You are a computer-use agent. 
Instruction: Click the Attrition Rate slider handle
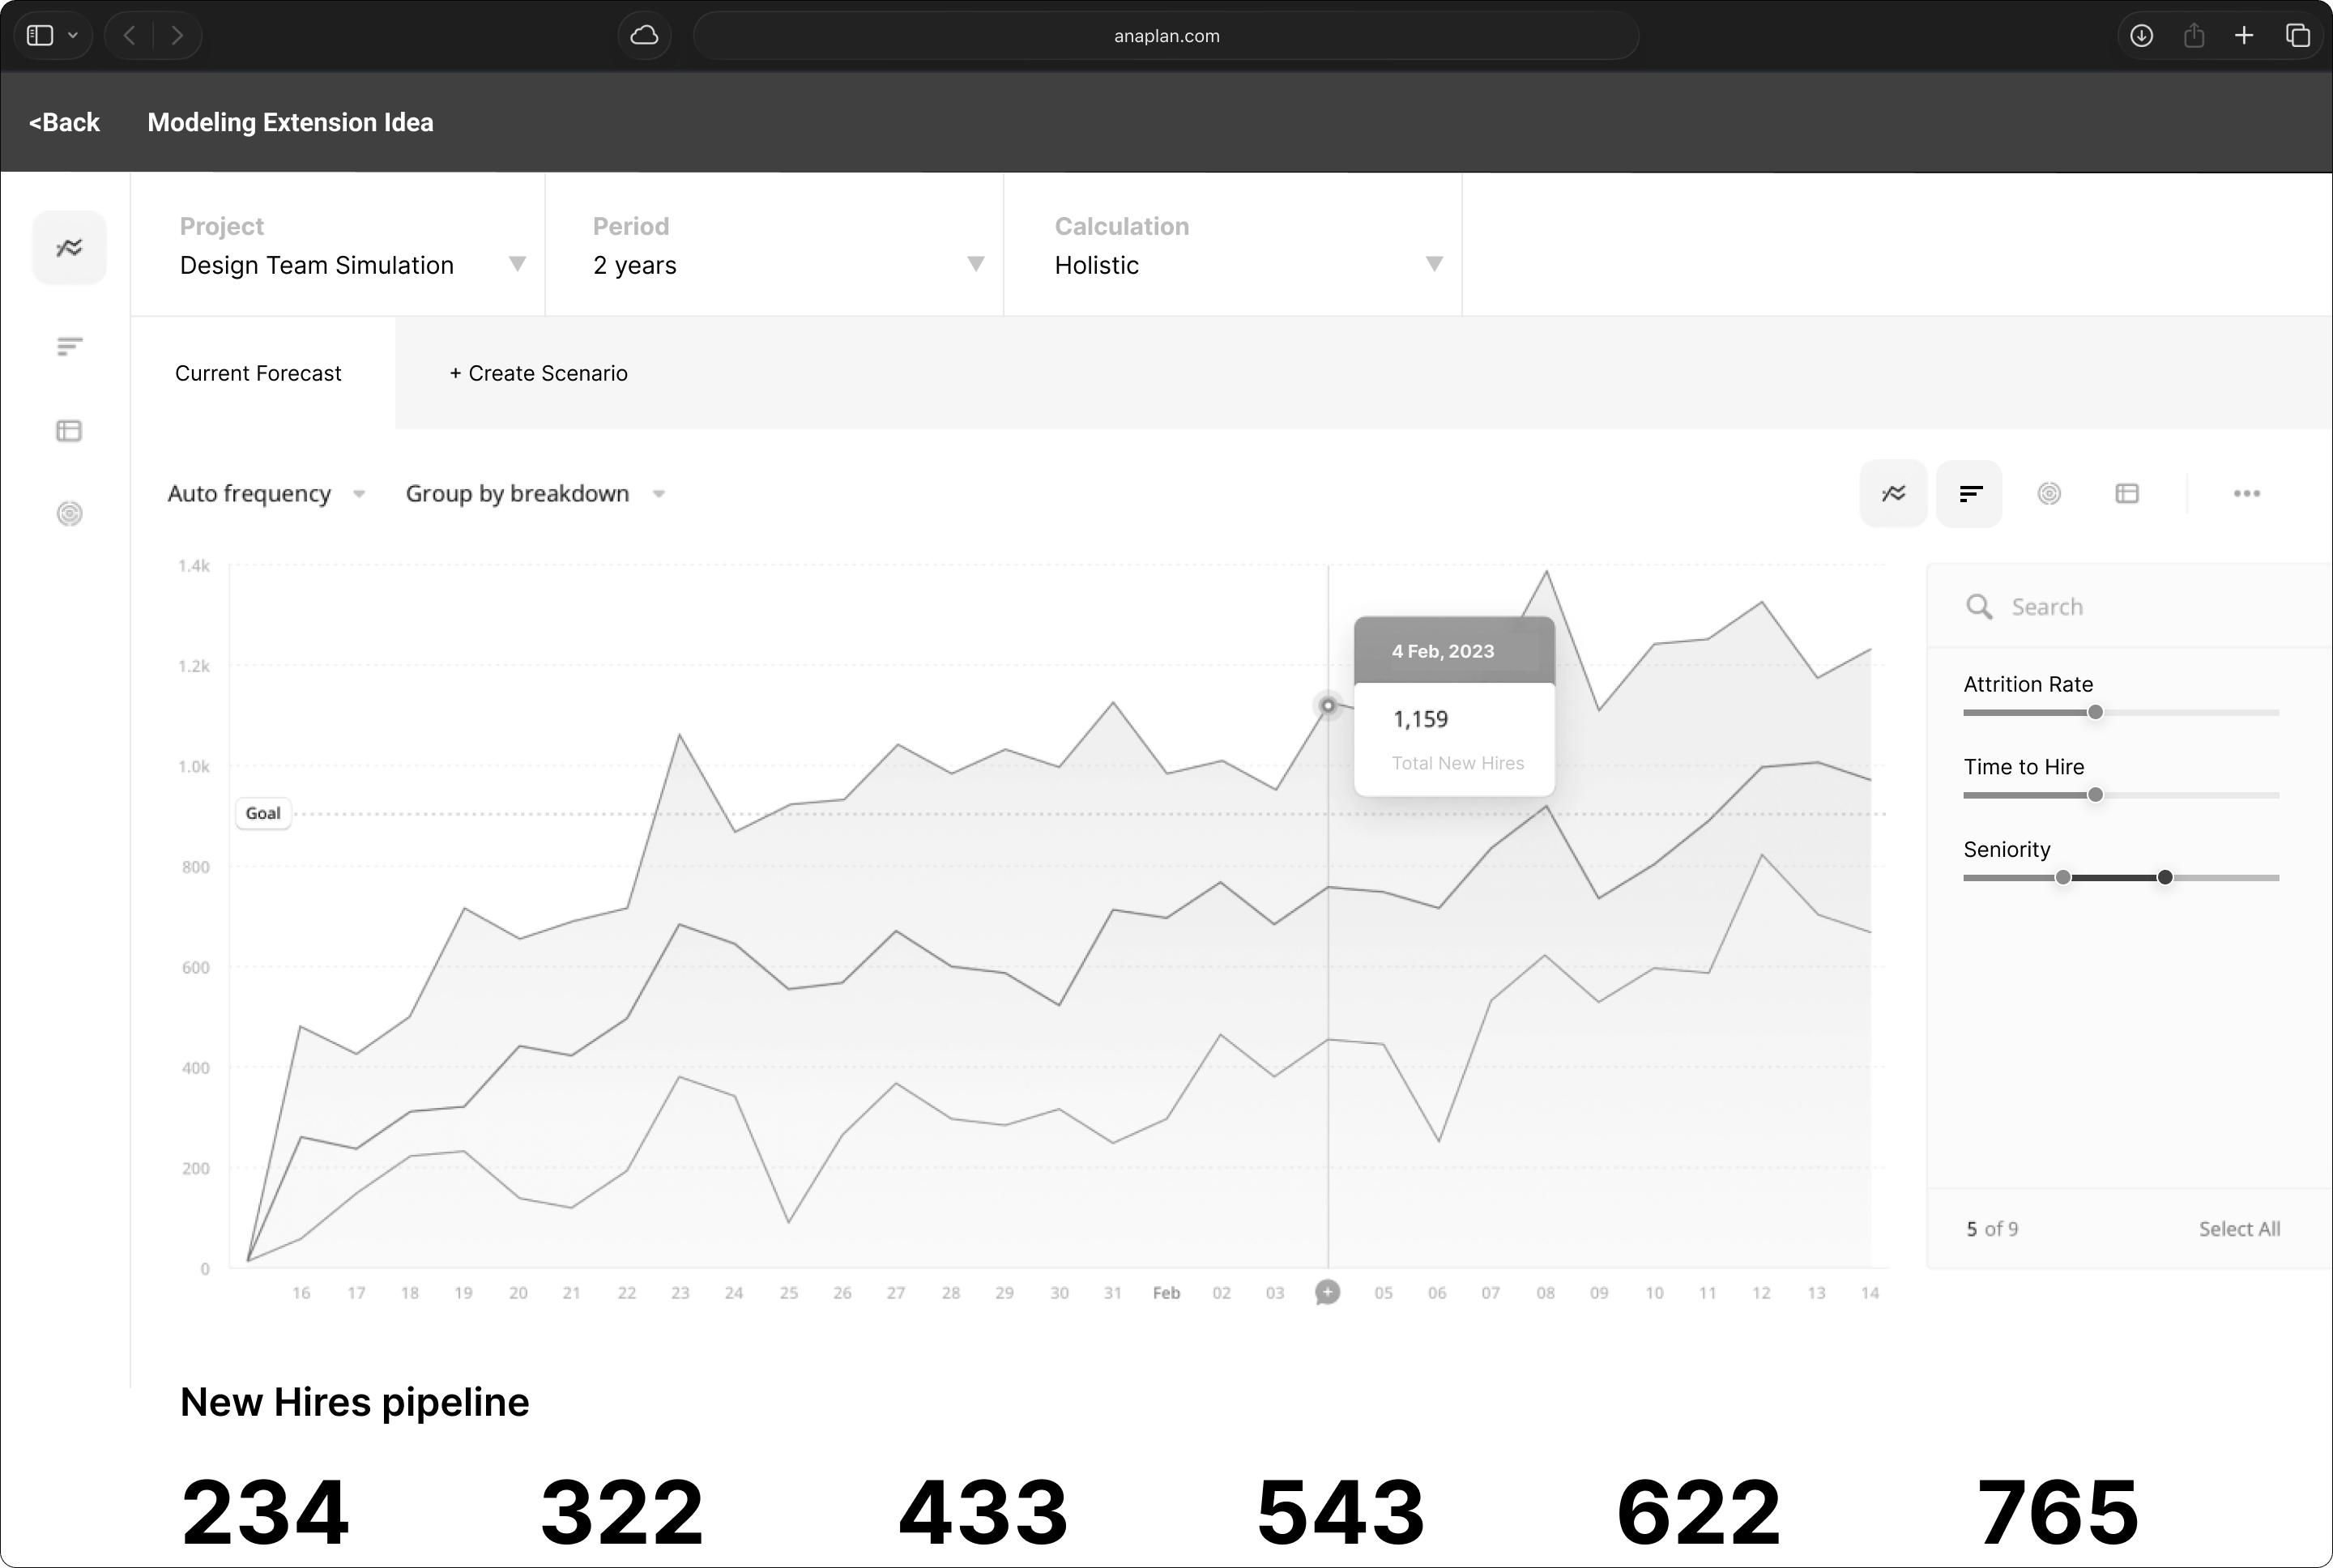pos(2095,712)
